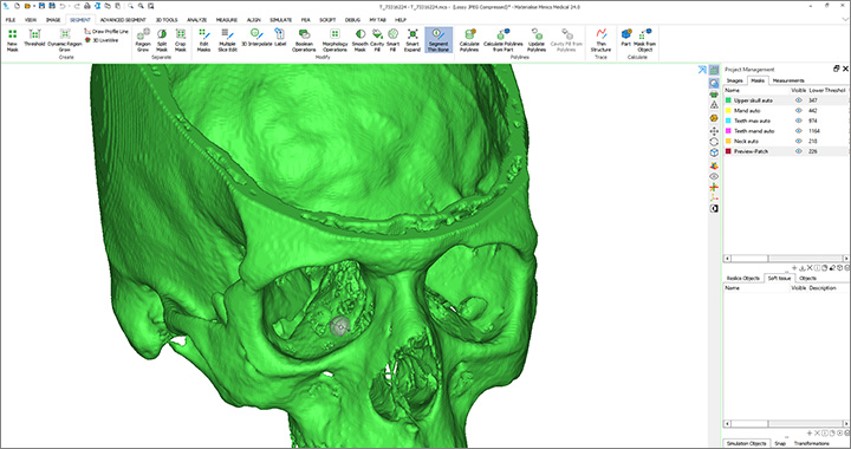Click the 3D view eye toolbar icon
This screenshot has width=851, height=449.
(x=714, y=176)
